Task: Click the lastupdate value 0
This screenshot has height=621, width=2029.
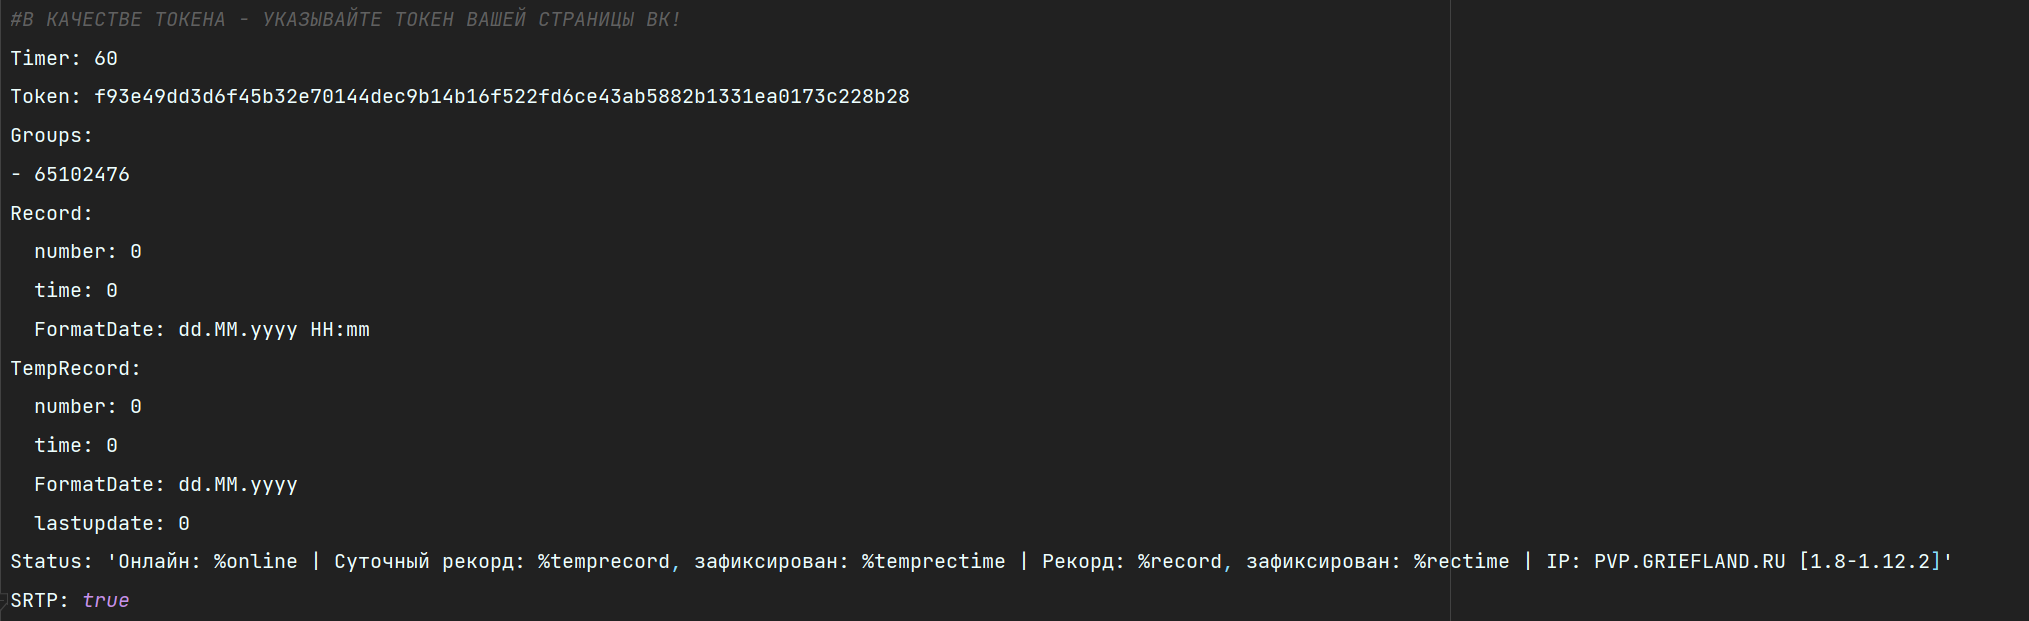Action: point(184,524)
